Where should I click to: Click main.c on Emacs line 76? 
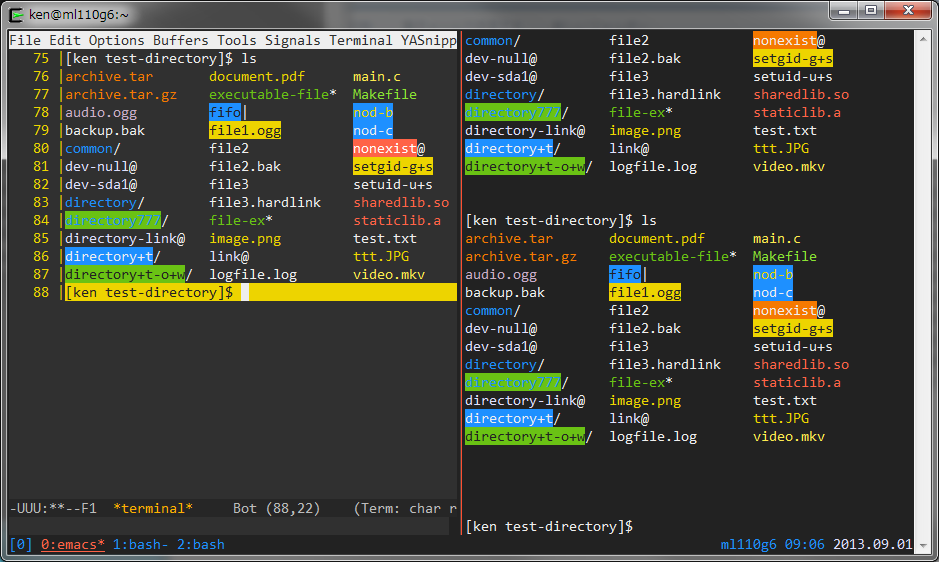377,77
